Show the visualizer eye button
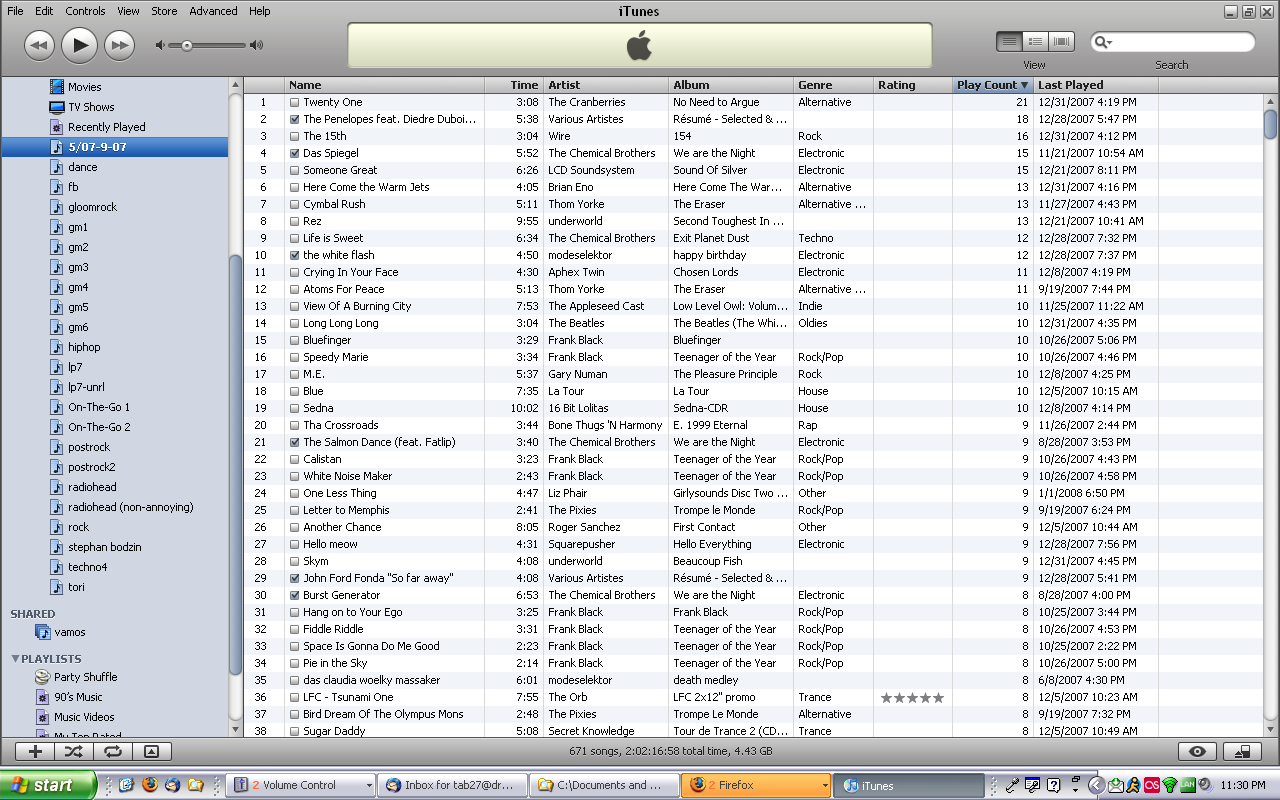Viewport: 1280px width, 800px height. [x=1197, y=752]
